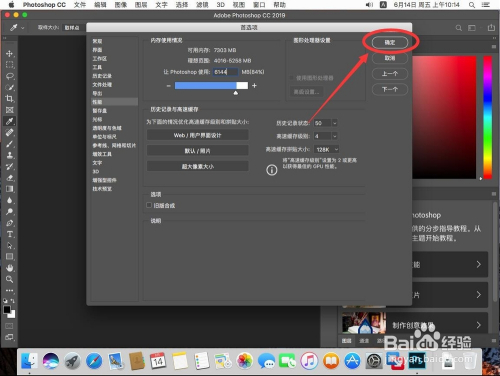Select the Pen tool
Viewport: 500px width, 376px height.
(10, 223)
